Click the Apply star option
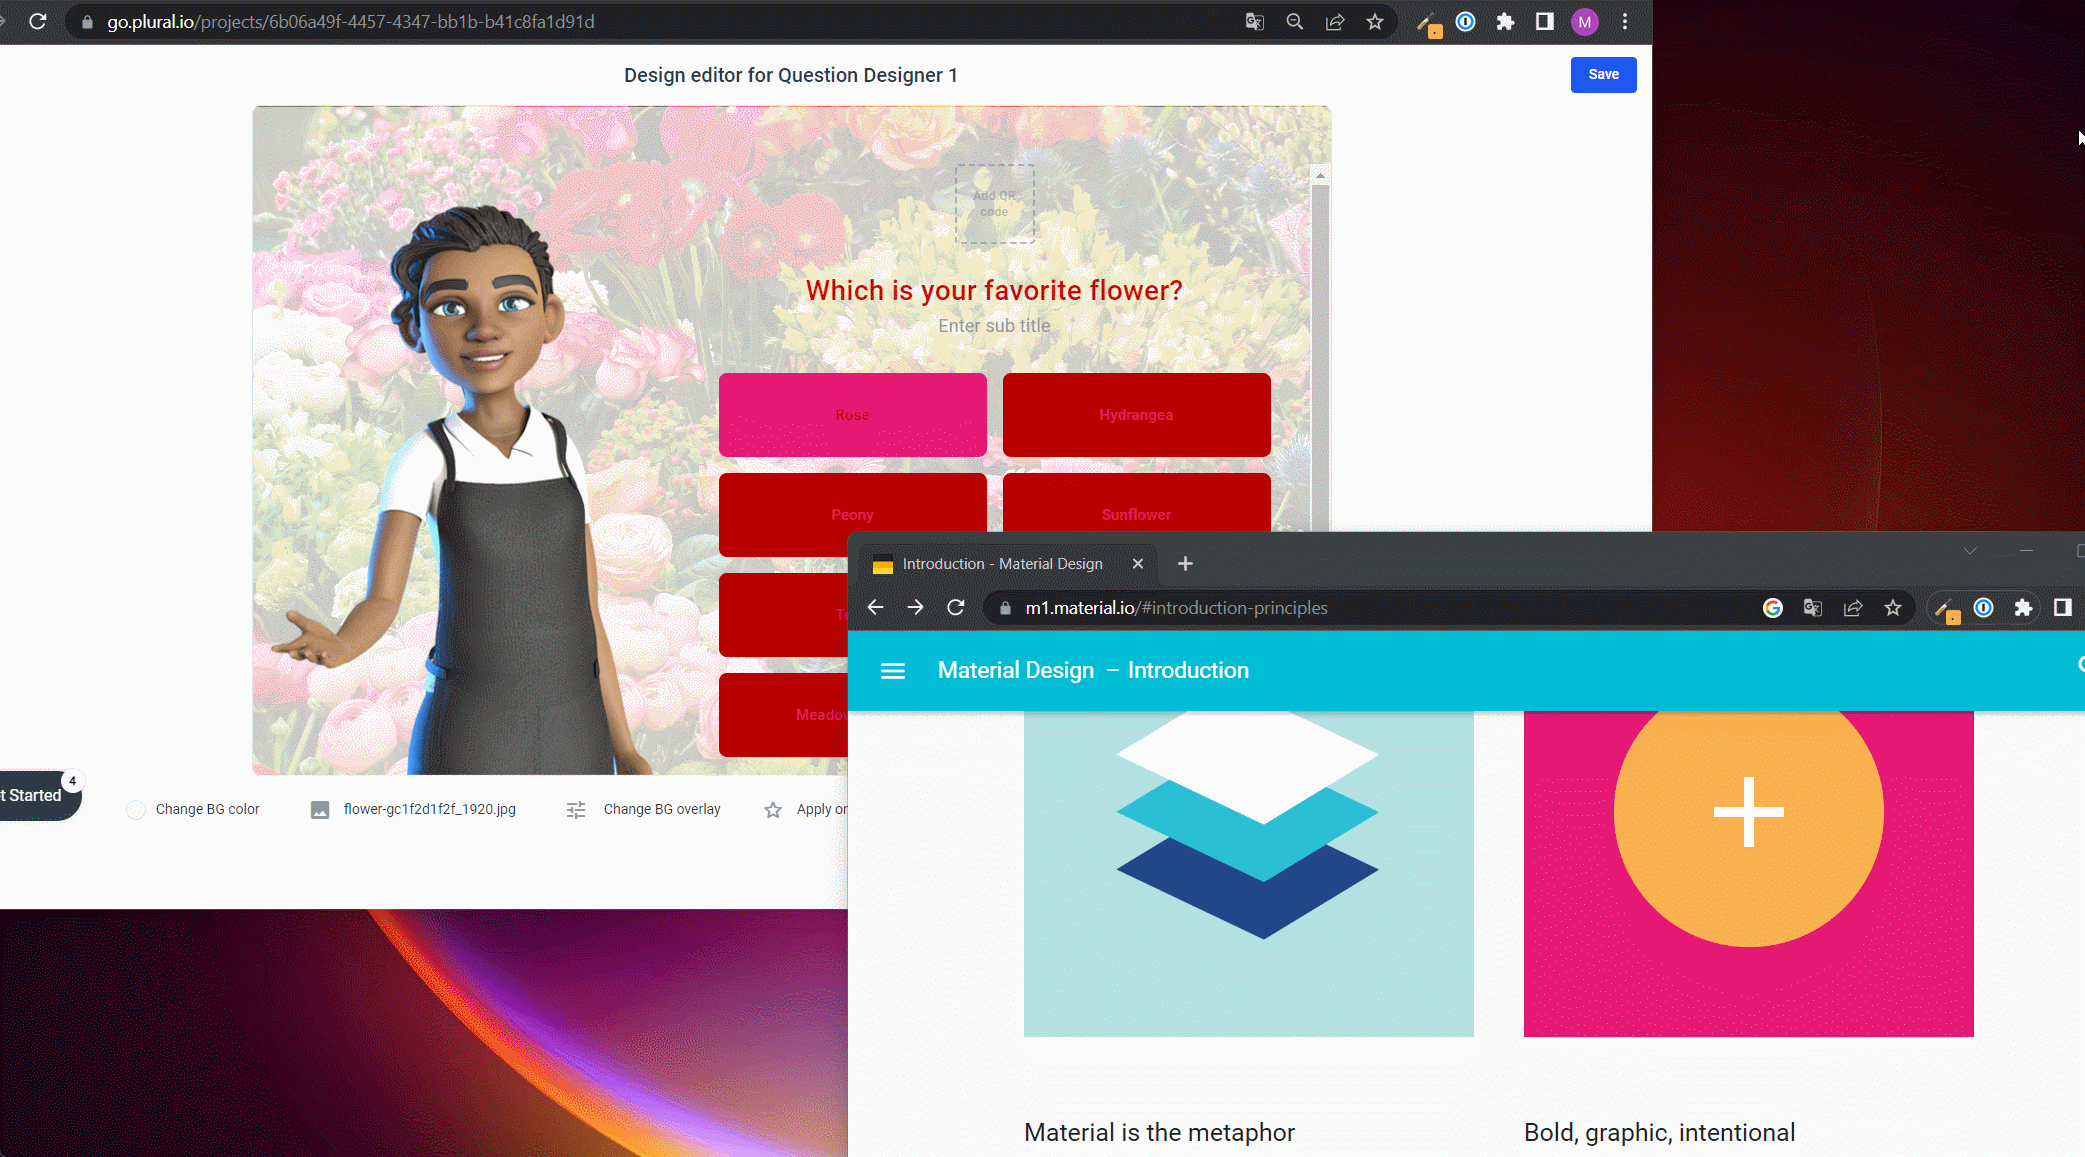The width and height of the screenshot is (2085, 1157). tap(773, 809)
